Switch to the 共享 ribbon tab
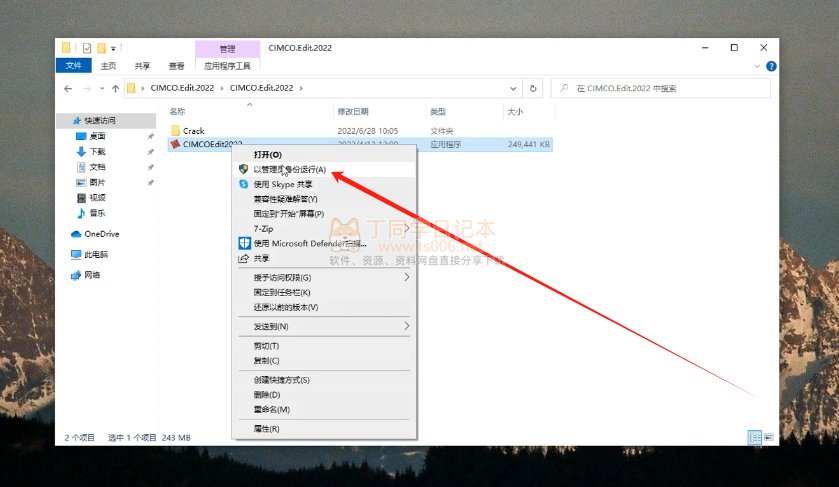 coord(142,66)
